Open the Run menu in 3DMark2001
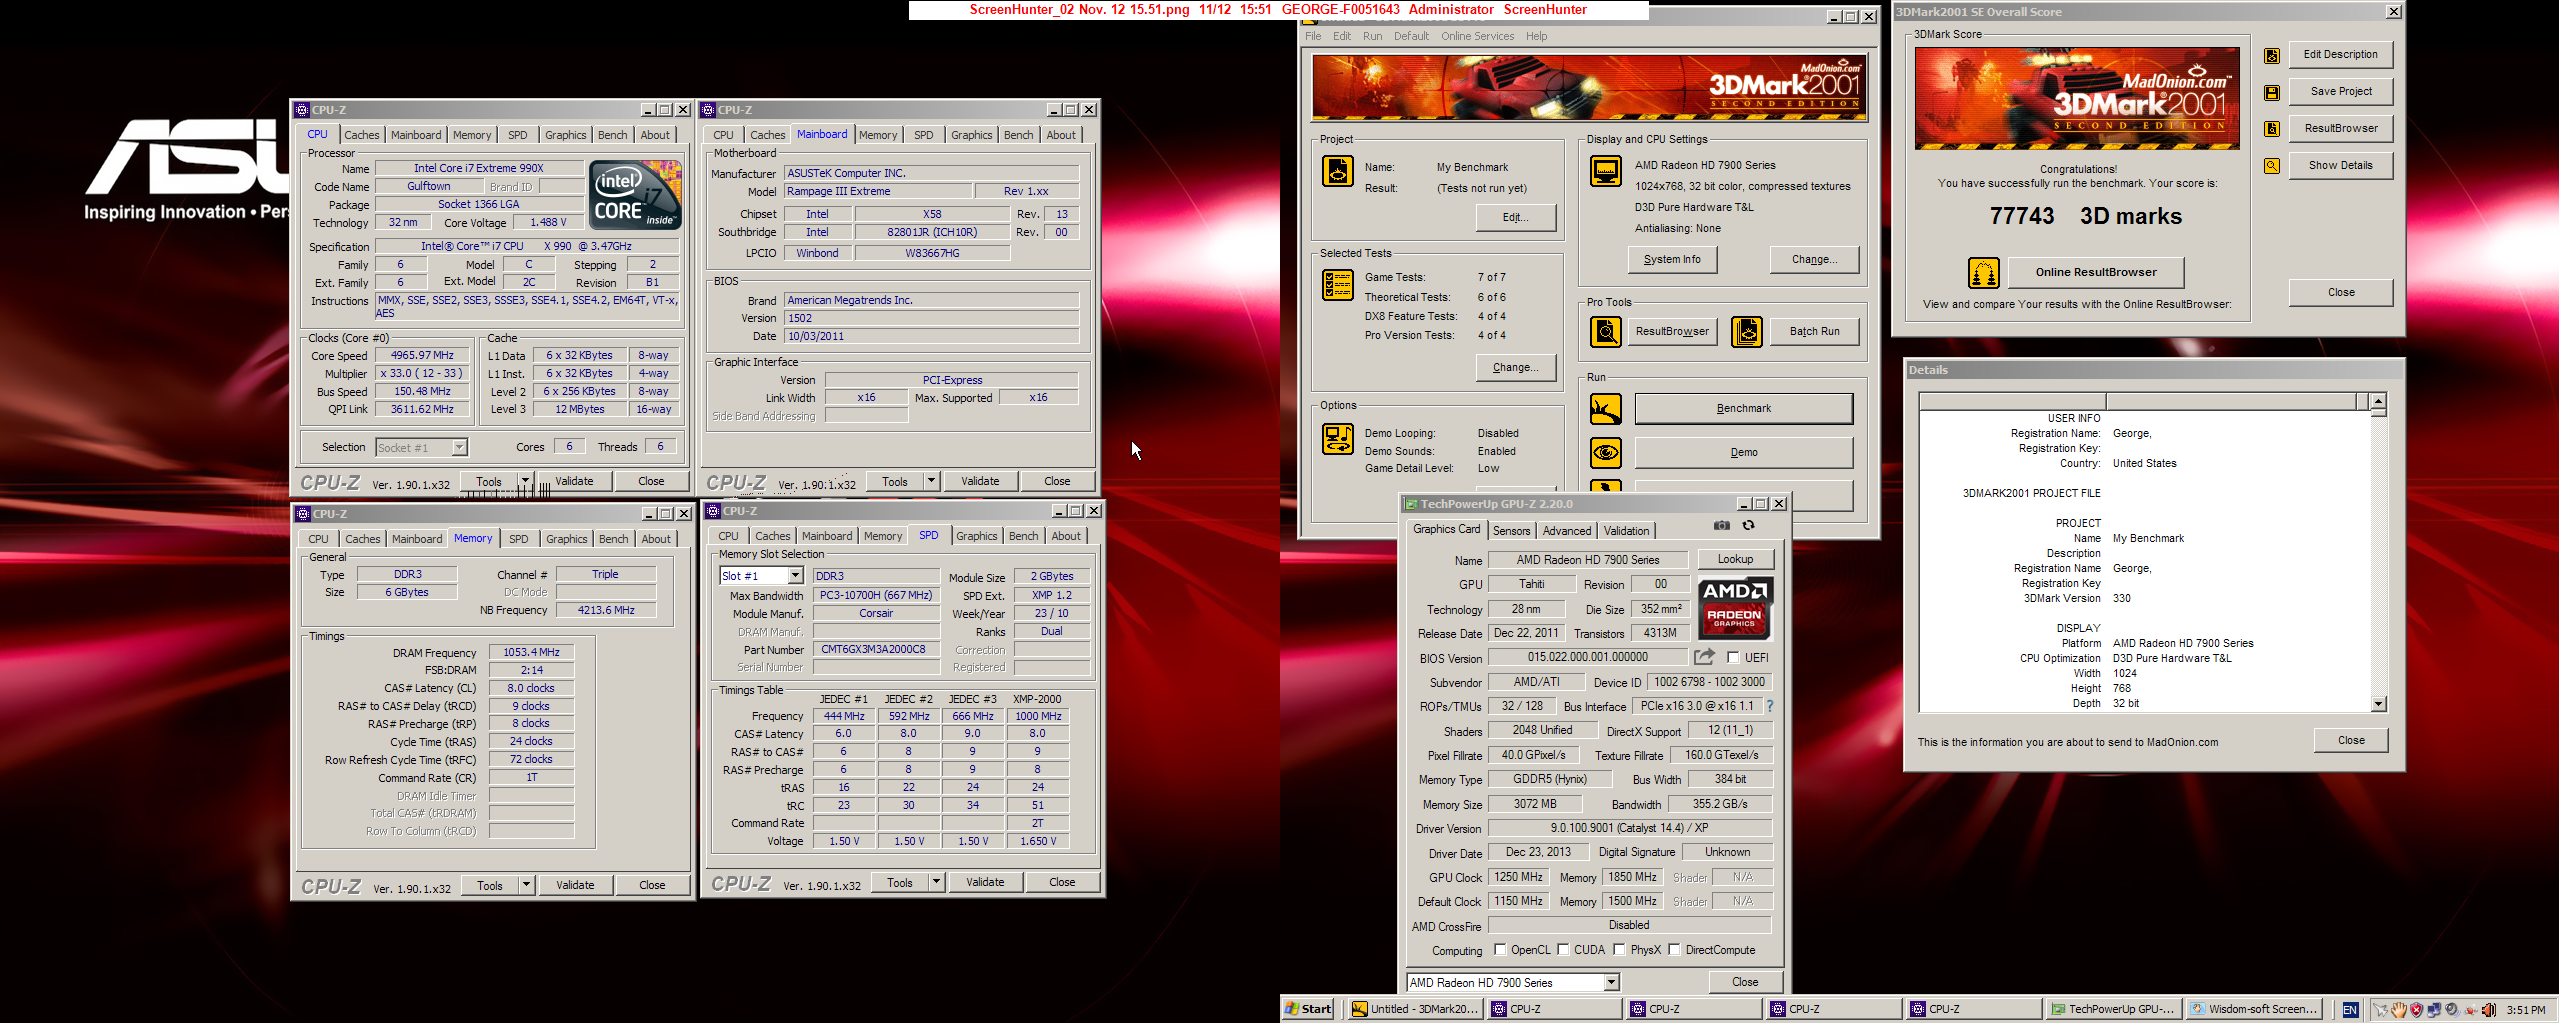This screenshot has width=2559, height=1023. point(1372,36)
